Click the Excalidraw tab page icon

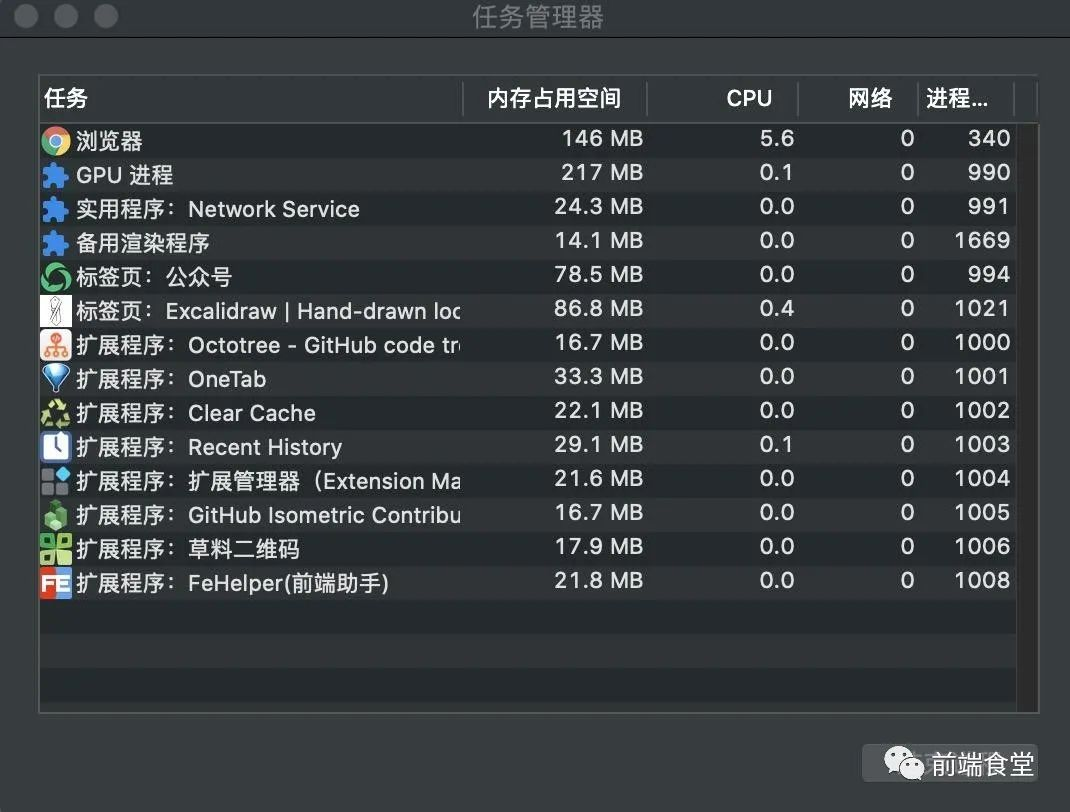(56, 311)
